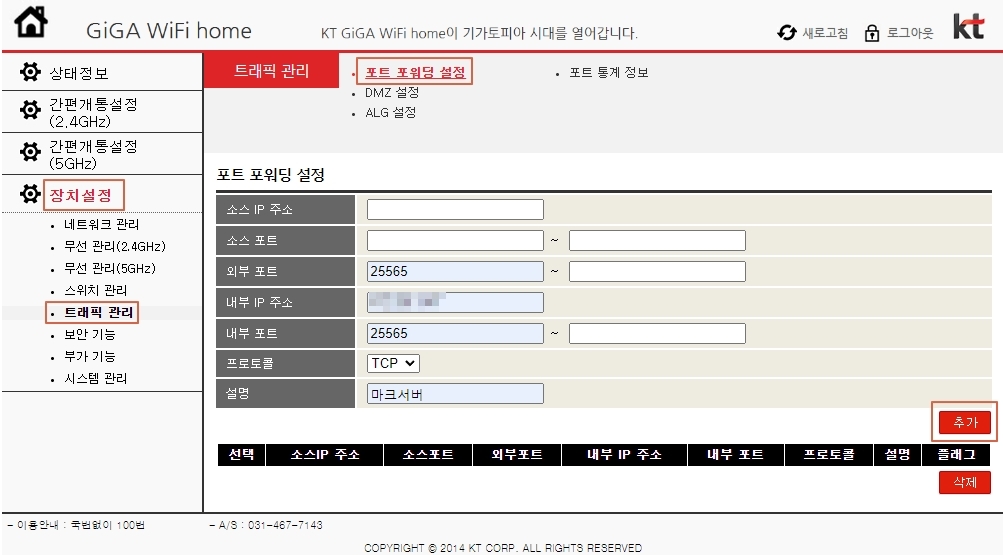Click the 내부 포트 end input field
1003x555 pixels.
[657, 333]
